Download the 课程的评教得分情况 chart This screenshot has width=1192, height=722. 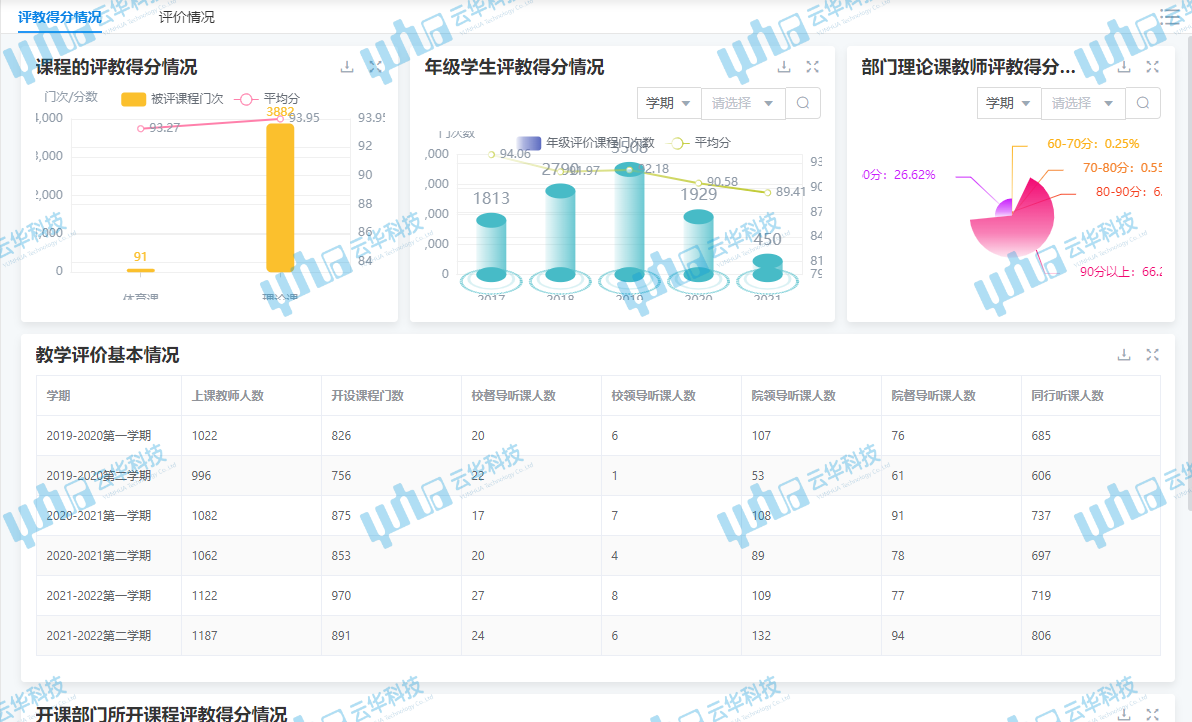point(347,67)
